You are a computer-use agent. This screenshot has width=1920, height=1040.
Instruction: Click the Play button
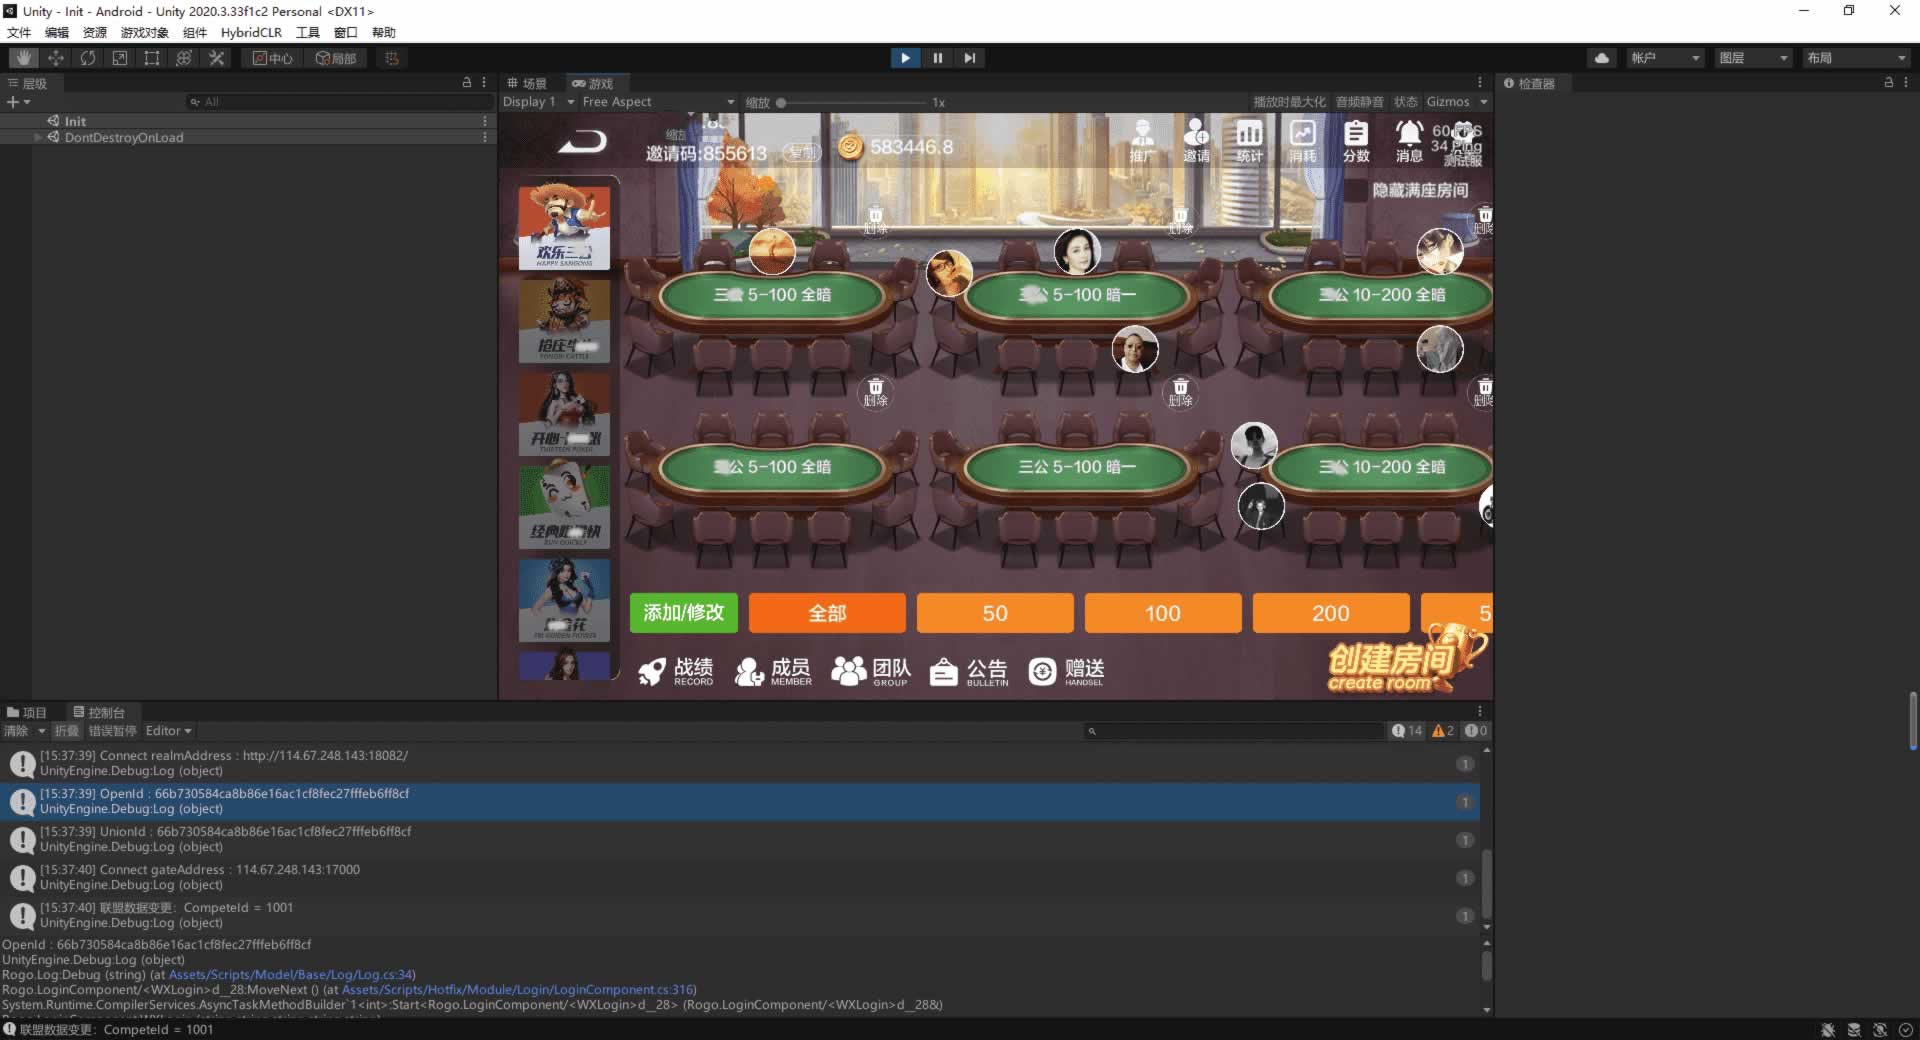[x=905, y=58]
